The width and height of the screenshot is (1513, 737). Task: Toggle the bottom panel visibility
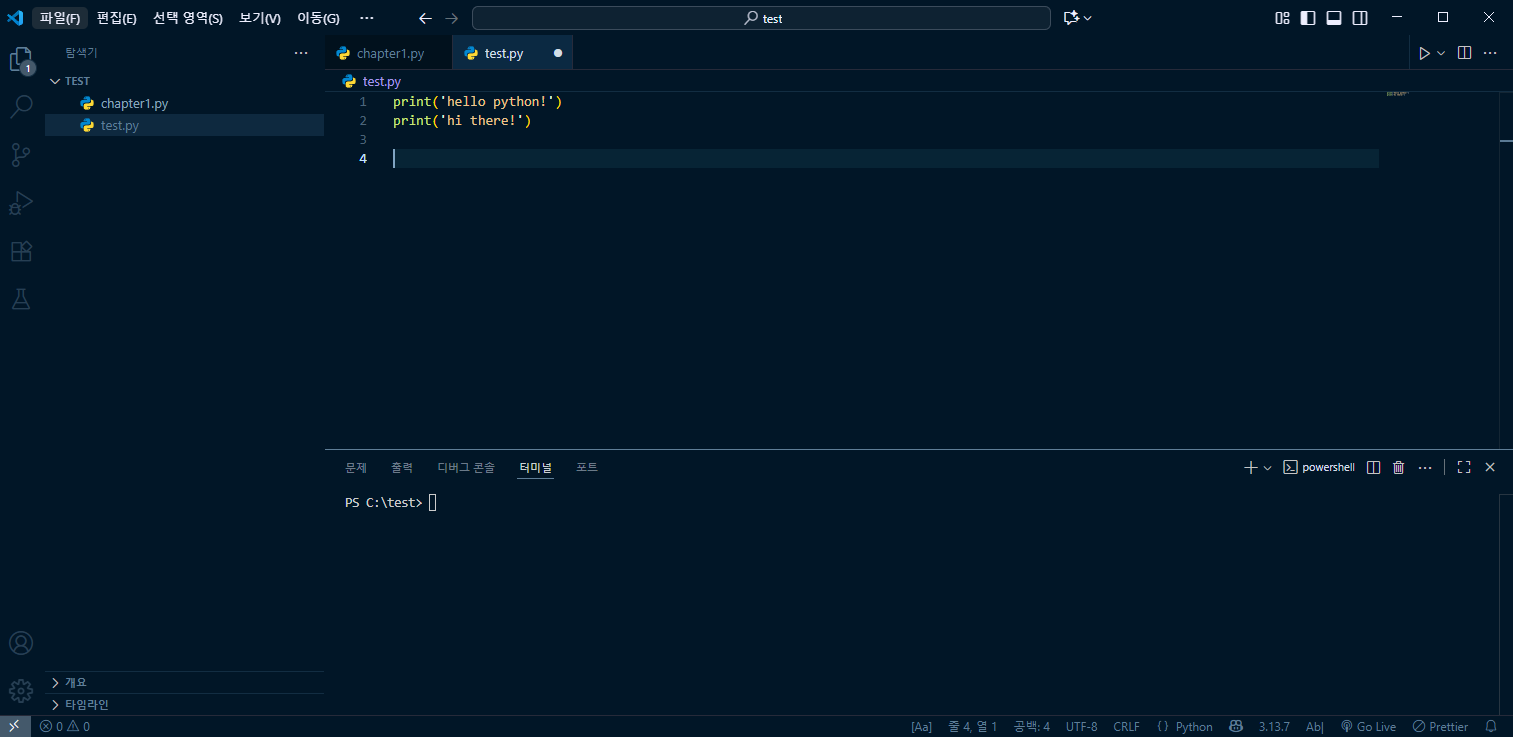point(1334,18)
